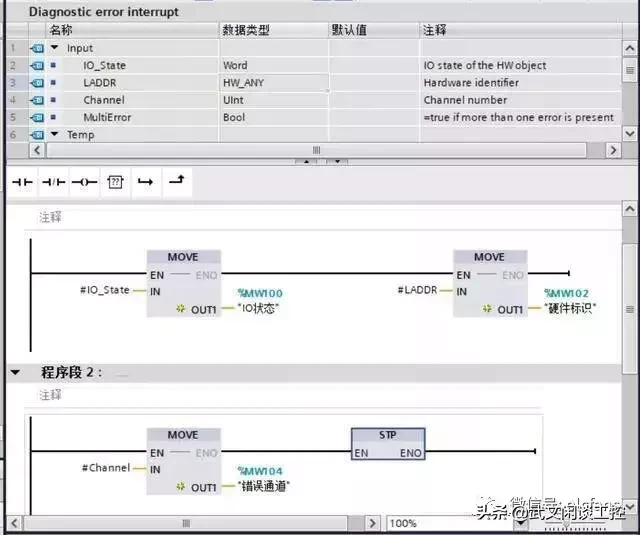Select the MOVE box writing to MW102
640x535 pixels.
coord(490,283)
